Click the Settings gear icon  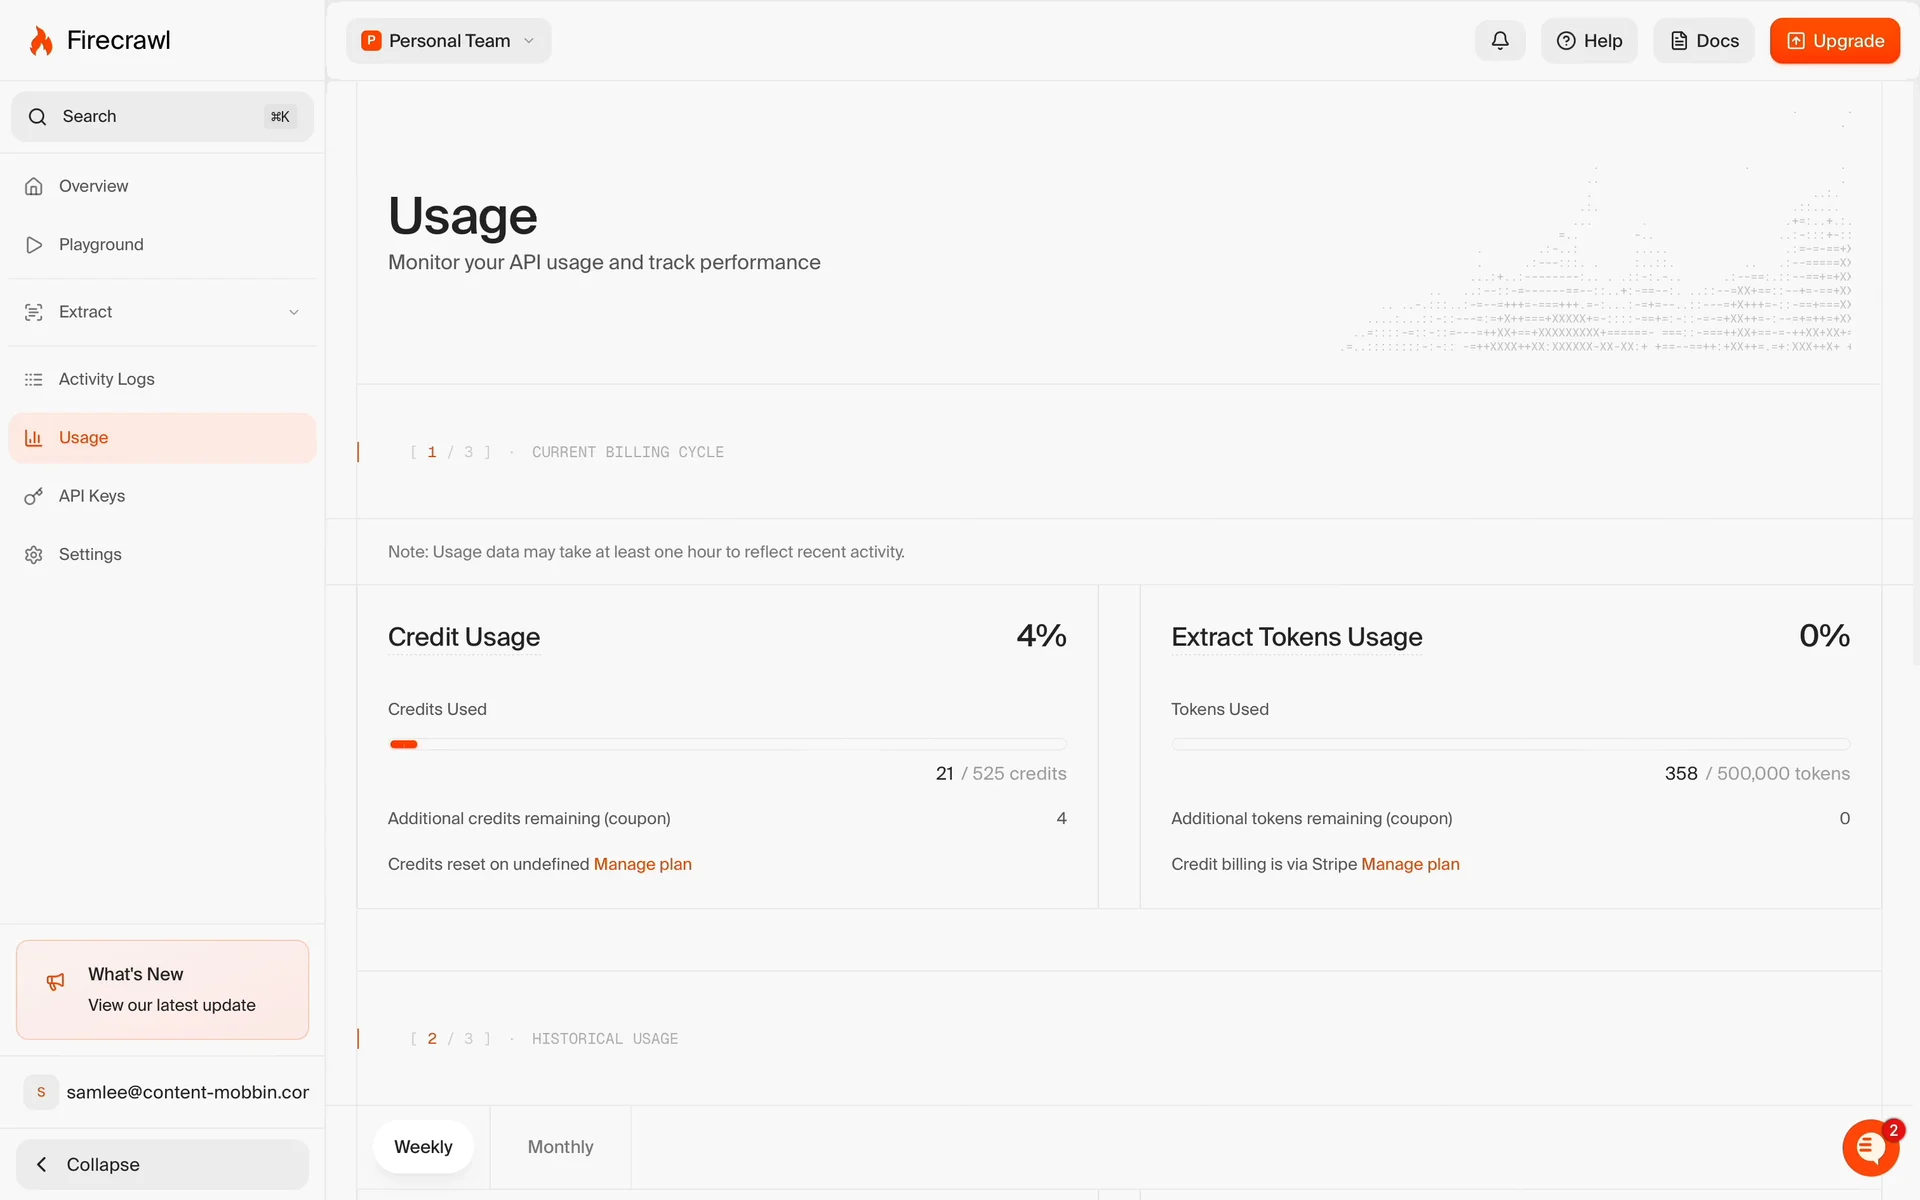tap(34, 555)
